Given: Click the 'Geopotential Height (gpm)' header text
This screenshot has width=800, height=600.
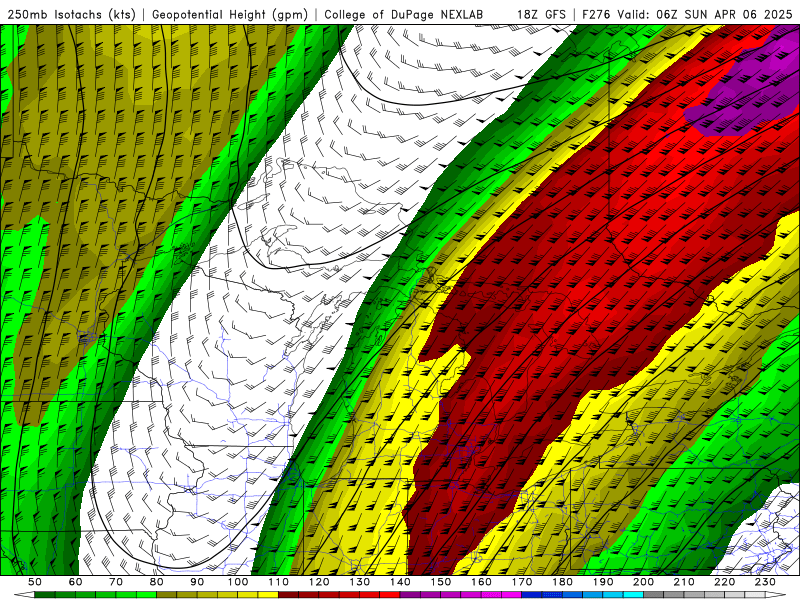Looking at the screenshot, I should click(x=230, y=15).
